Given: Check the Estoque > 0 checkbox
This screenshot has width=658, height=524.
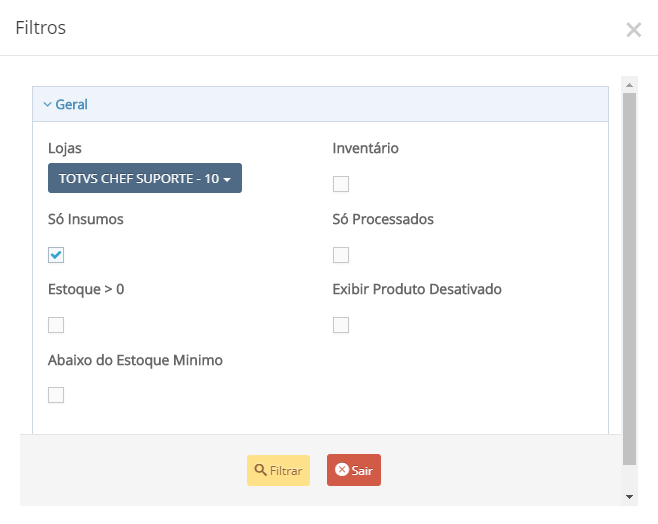Looking at the screenshot, I should pyautogui.click(x=56, y=325).
